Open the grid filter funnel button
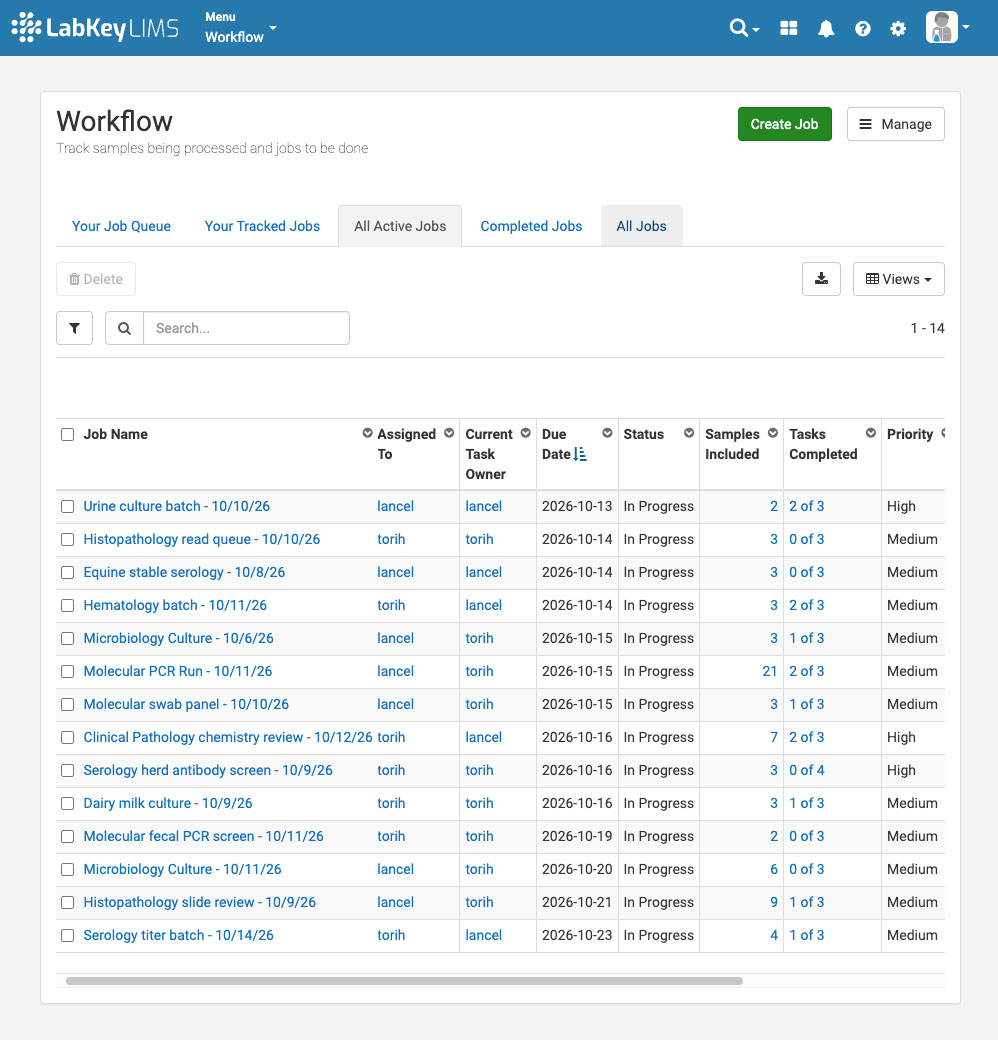Screen dimensions: 998x1040 click(x=74, y=328)
